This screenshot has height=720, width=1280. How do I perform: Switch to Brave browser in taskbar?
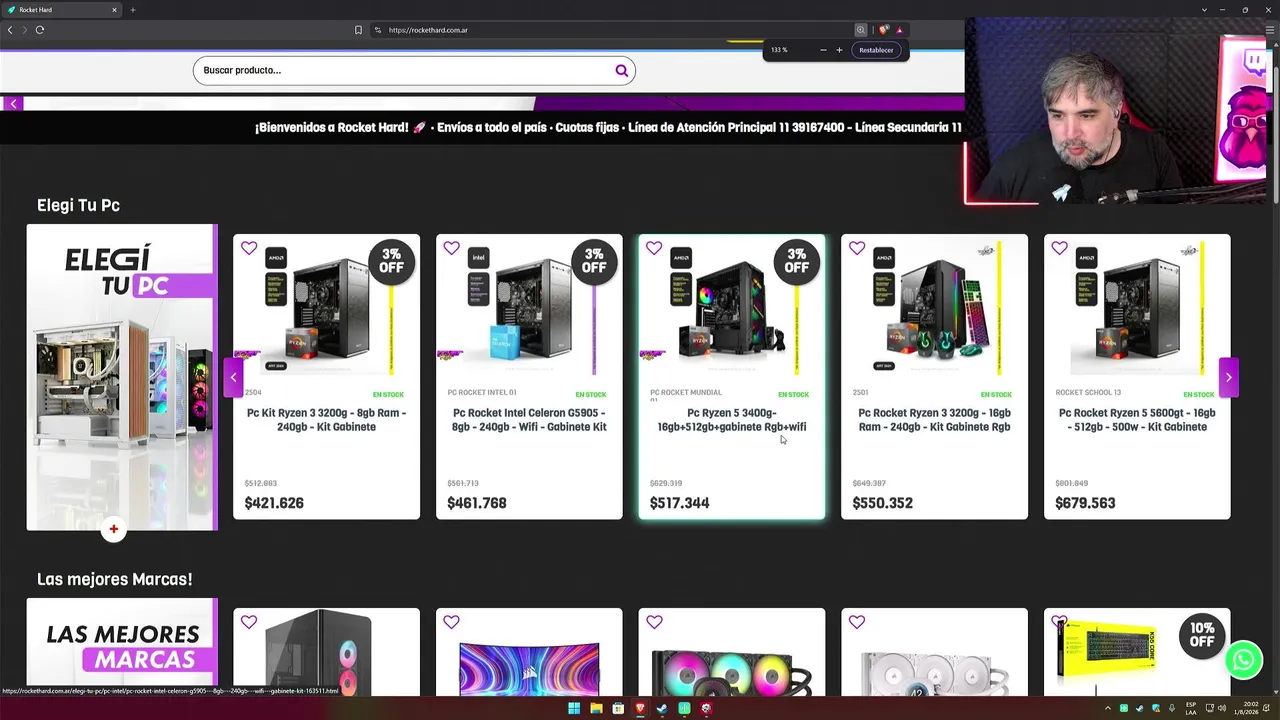[640, 708]
